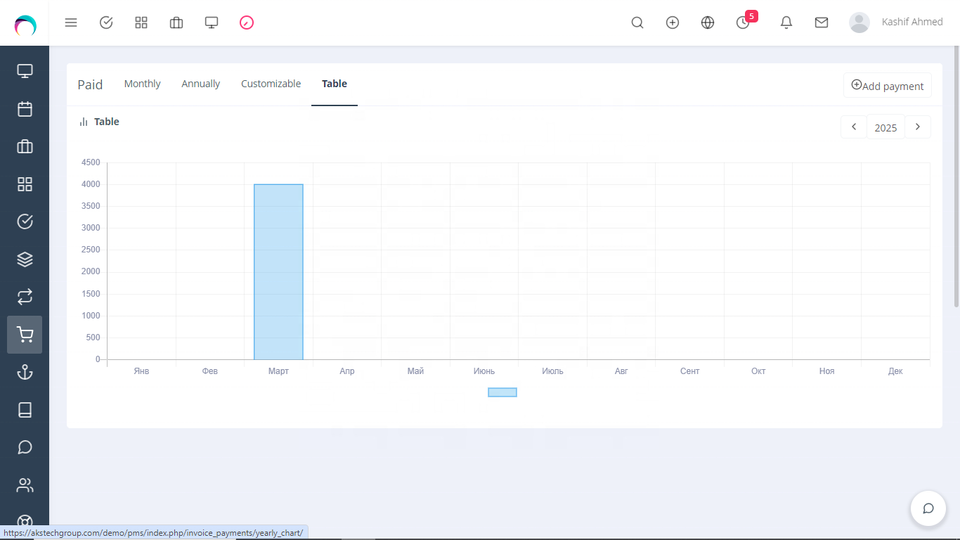Screen dimensions: 960x540
Task: Switch to the Customizable tab
Action: pos(271,84)
